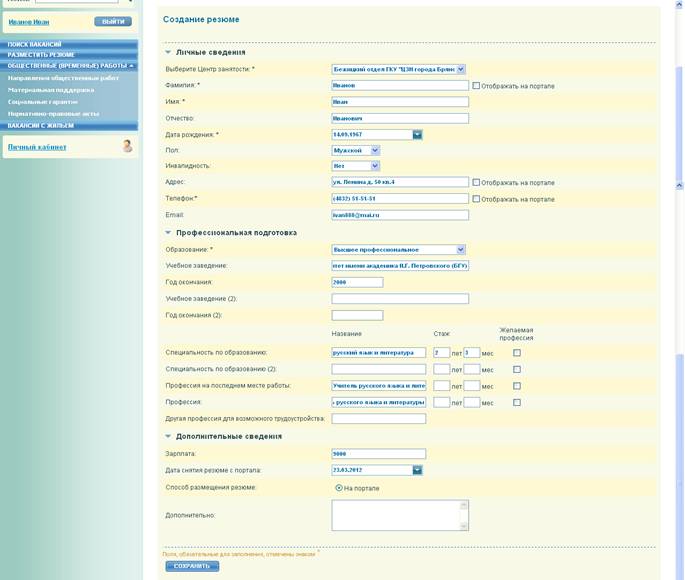This screenshot has height=580, width=685.
Task: Enable Отображать на портале for Фамилия
Action: [x=476, y=86]
